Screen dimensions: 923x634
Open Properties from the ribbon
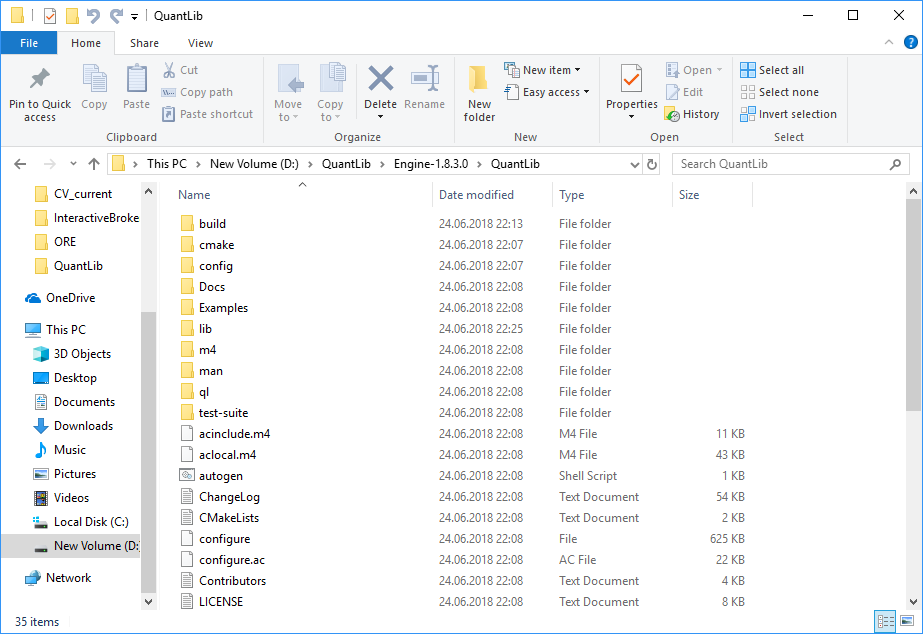coord(631,80)
